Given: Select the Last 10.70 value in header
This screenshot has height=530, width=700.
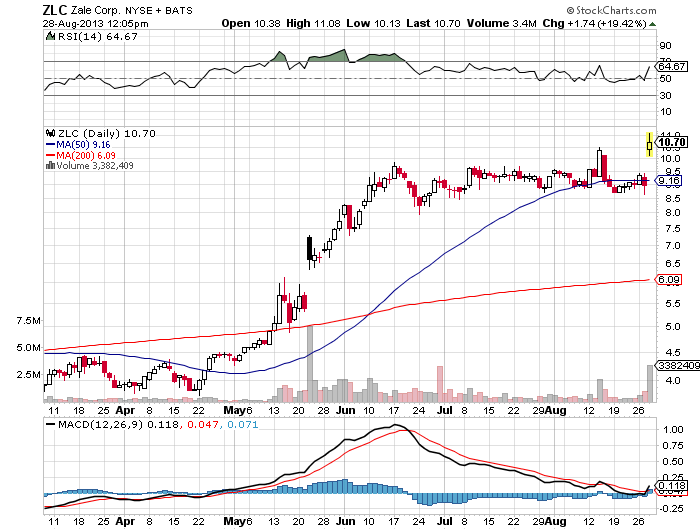Looking at the screenshot, I should (x=433, y=23).
